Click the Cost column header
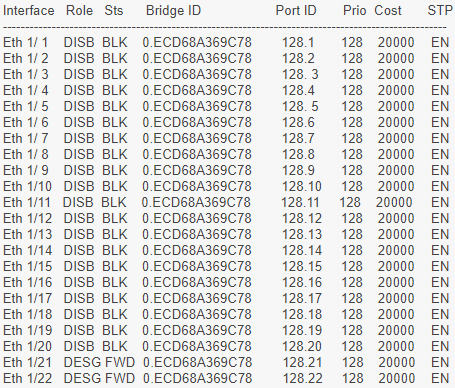This screenshot has width=455, height=388. (388, 11)
